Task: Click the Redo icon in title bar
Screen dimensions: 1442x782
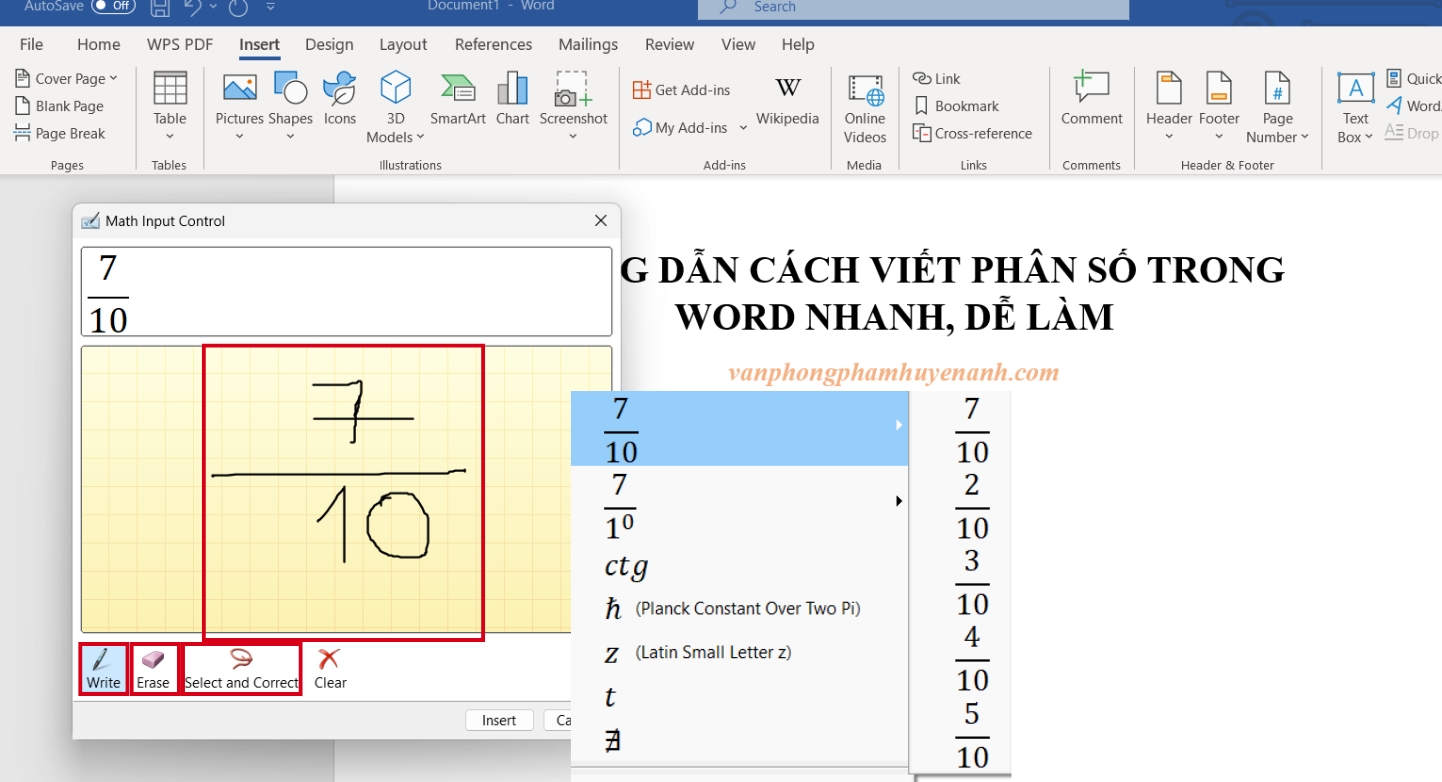Action: point(238,8)
